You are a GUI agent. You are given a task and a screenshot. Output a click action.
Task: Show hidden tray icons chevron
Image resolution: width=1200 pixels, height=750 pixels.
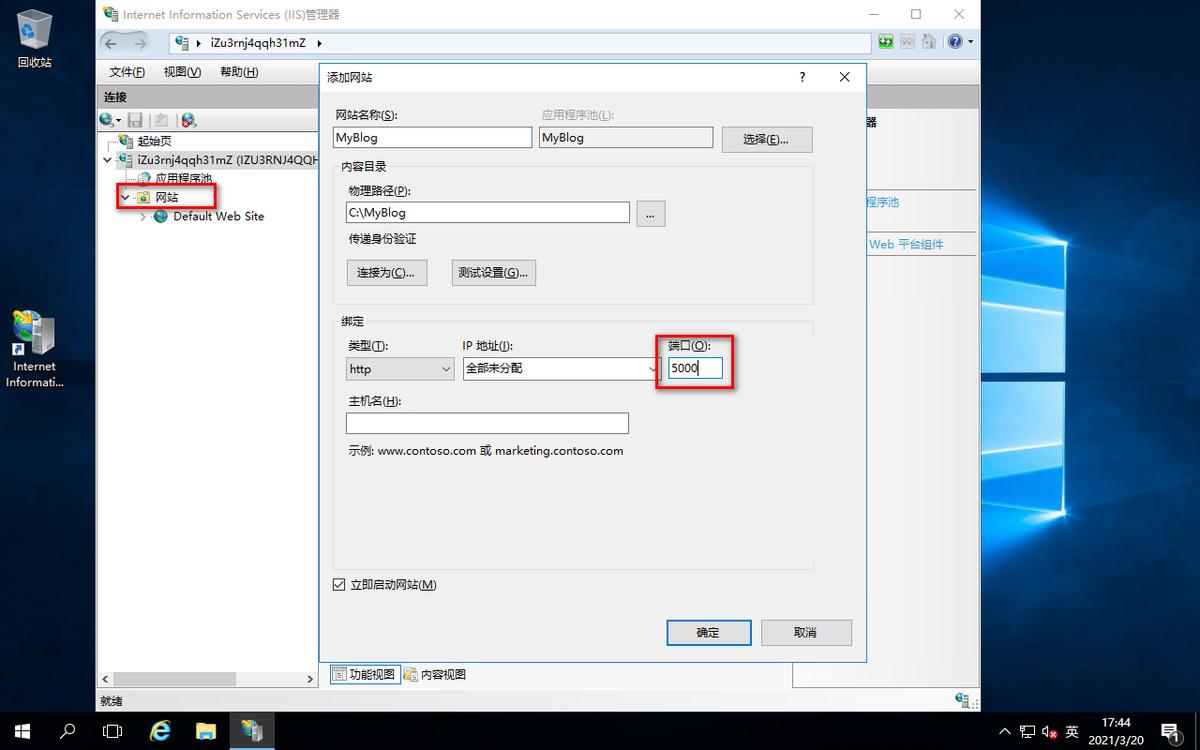click(x=1005, y=731)
